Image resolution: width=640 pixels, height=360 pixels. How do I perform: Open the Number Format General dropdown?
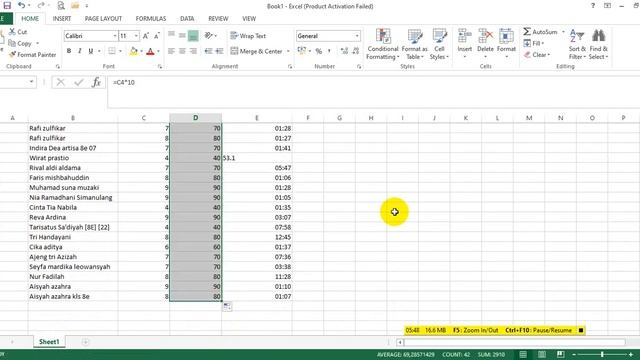pos(357,36)
